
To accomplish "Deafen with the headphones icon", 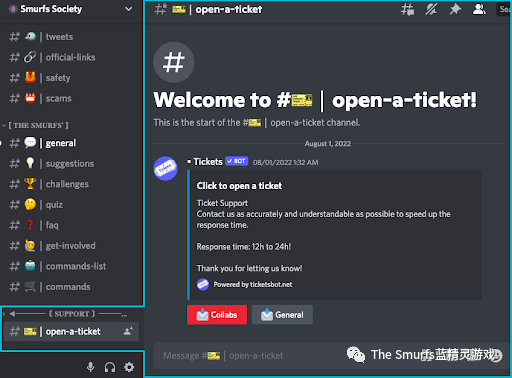I will 110,367.
